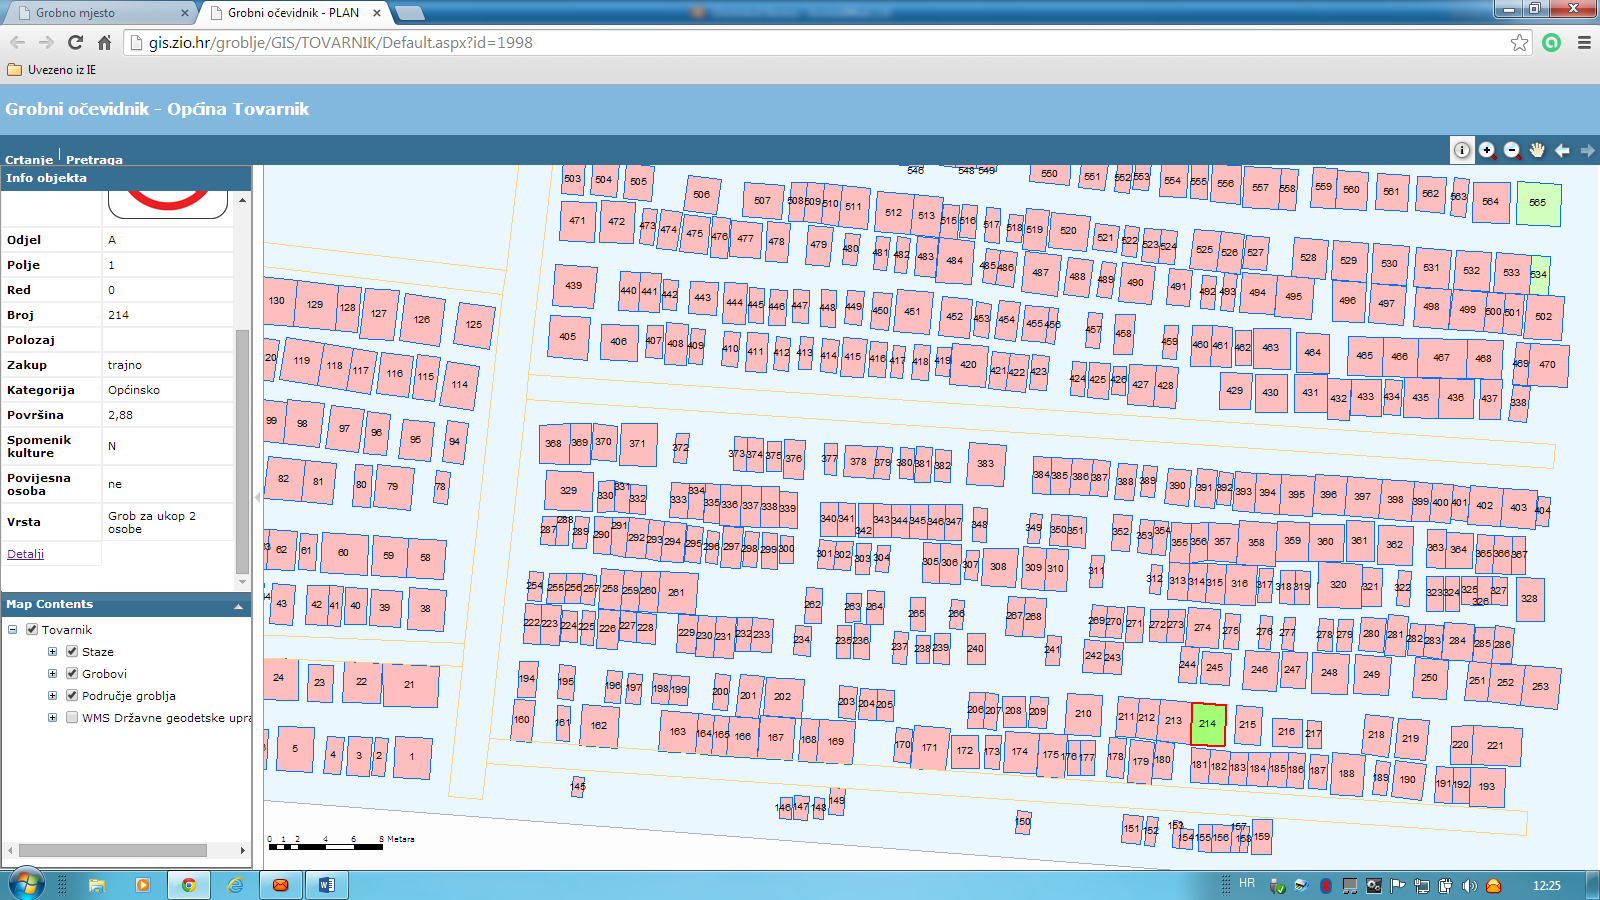This screenshot has height=900, width=1600.
Task: Reload the page in Chrome
Action: (x=75, y=42)
